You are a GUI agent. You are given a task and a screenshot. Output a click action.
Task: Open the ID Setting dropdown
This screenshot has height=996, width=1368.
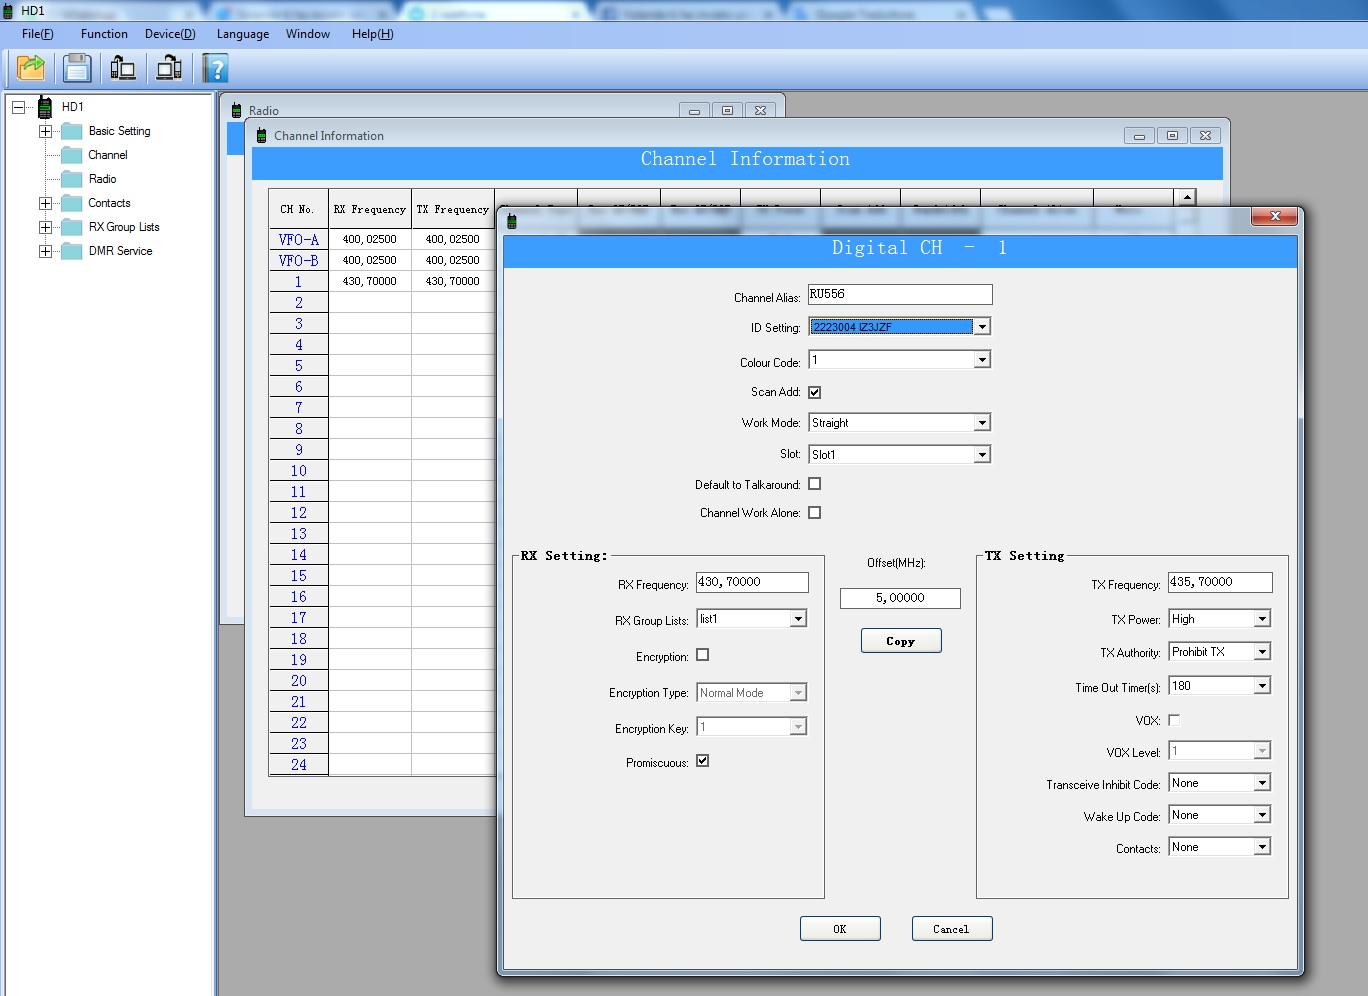coord(982,327)
